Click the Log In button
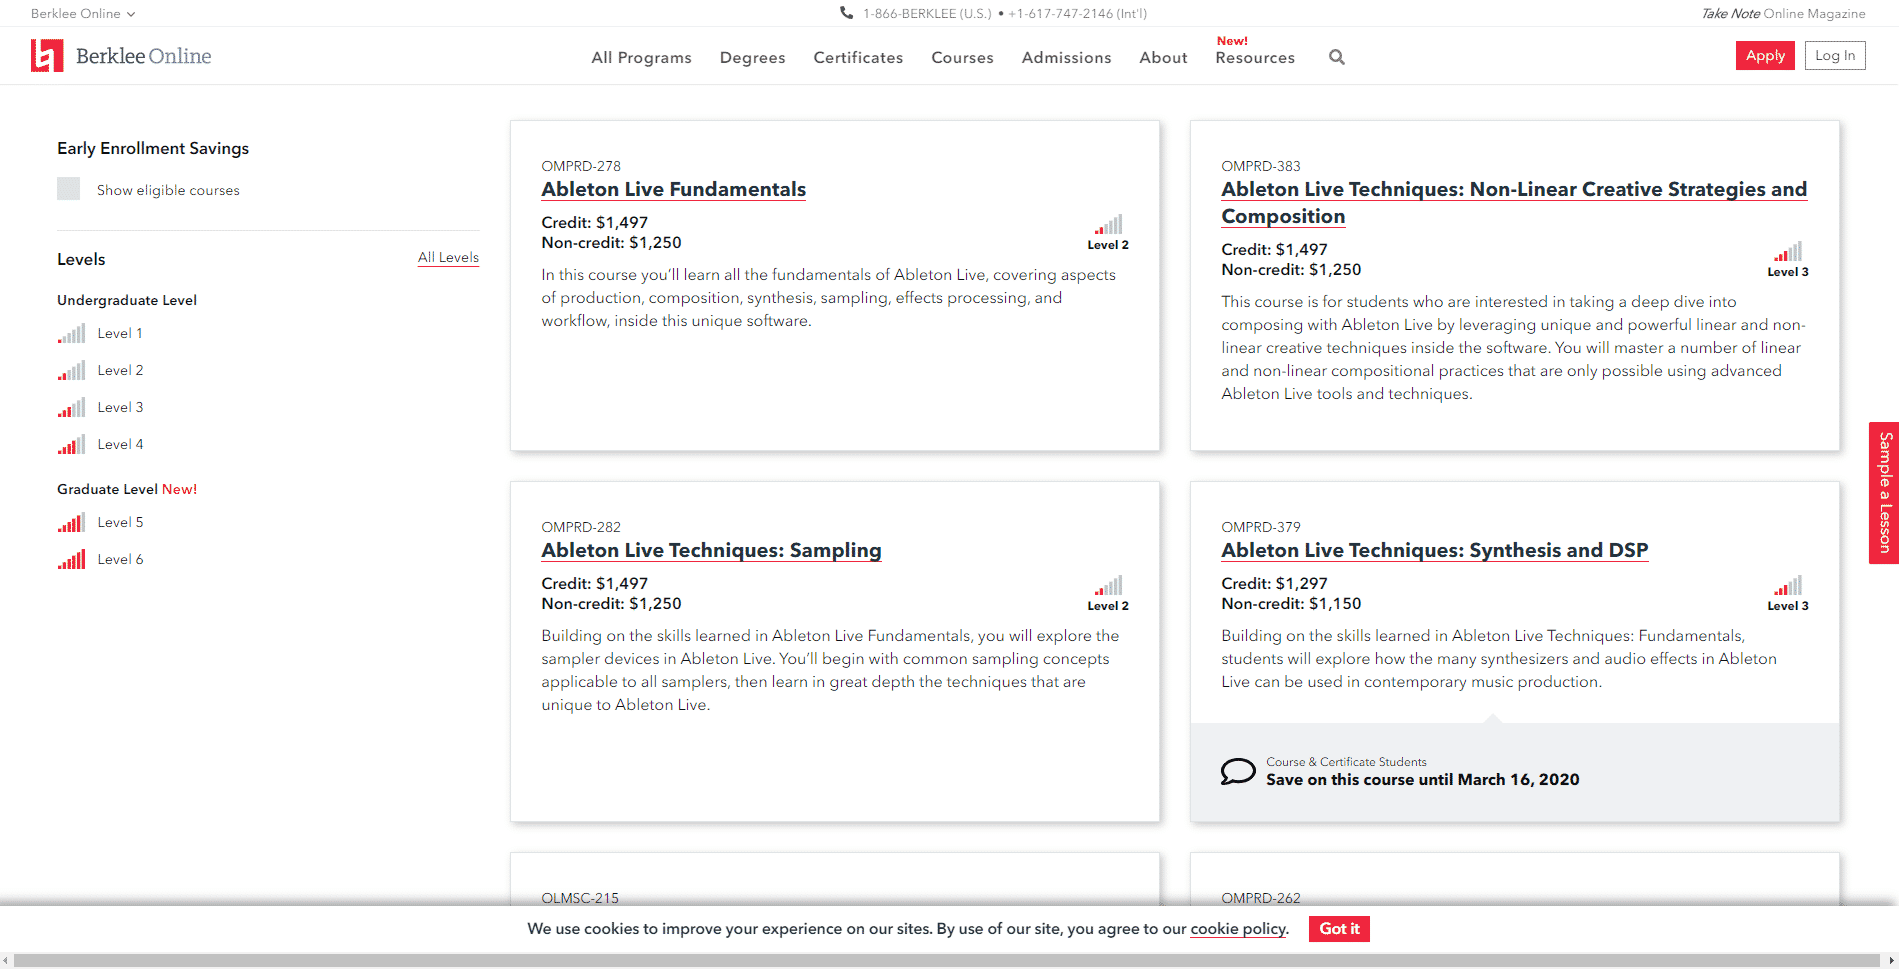Screen dimensions: 1899x969 [x=1835, y=56]
